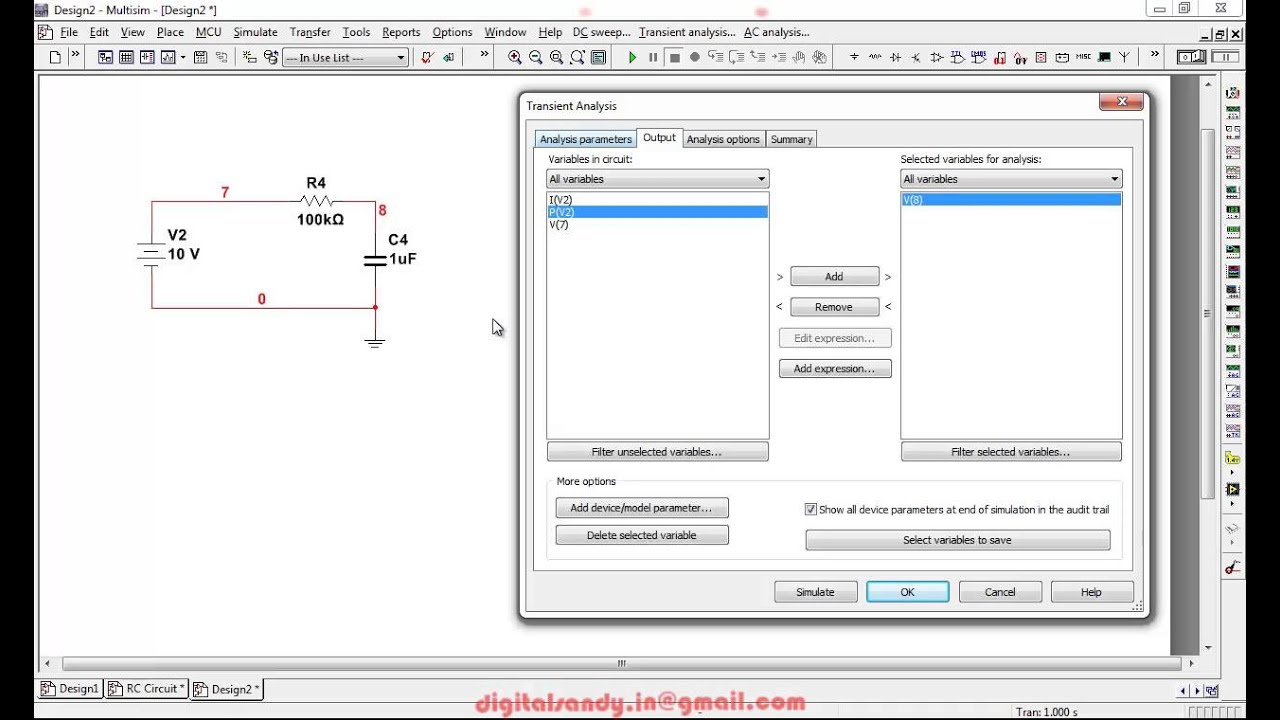
Task: Open the Grapher icon dropdown arrow
Action: point(183,58)
